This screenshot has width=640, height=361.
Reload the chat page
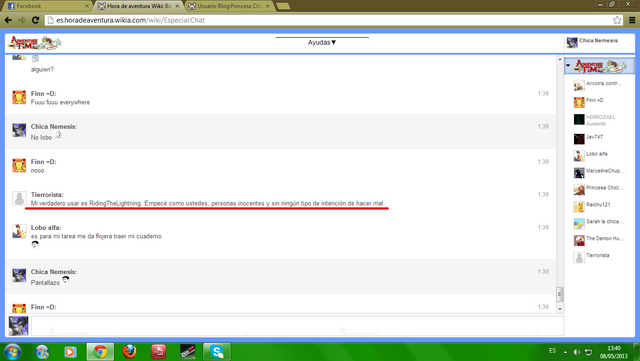click(36, 20)
